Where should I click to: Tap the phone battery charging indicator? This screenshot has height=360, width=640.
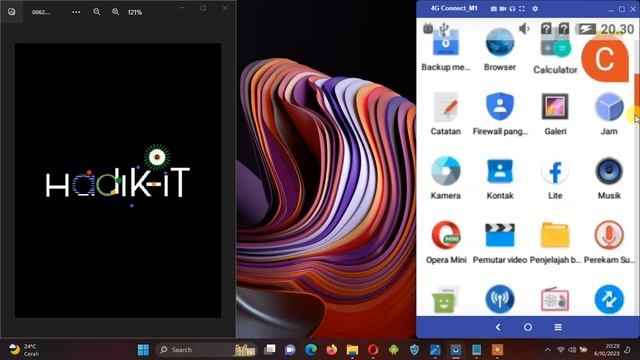click(586, 29)
